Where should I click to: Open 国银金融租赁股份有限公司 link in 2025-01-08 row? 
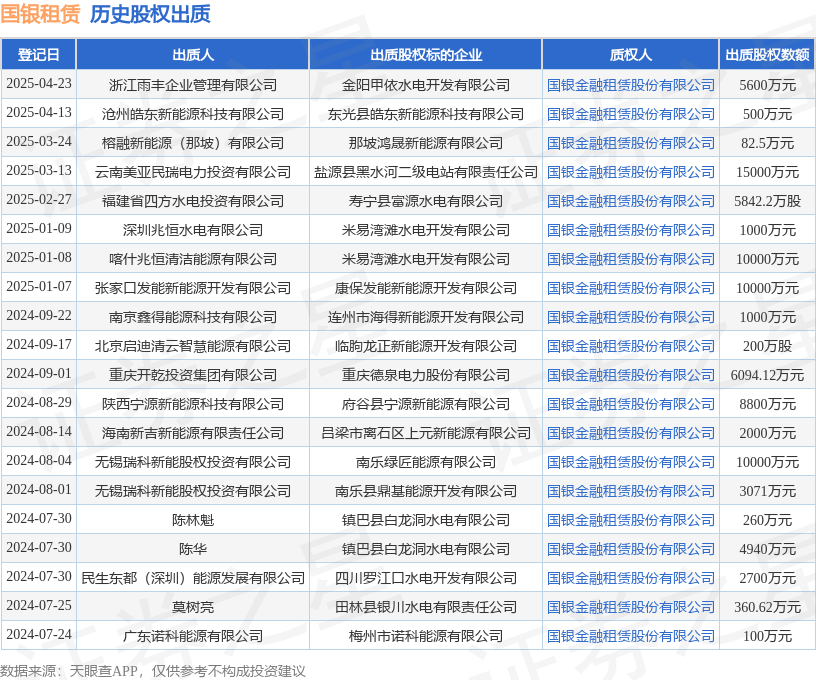(631, 259)
